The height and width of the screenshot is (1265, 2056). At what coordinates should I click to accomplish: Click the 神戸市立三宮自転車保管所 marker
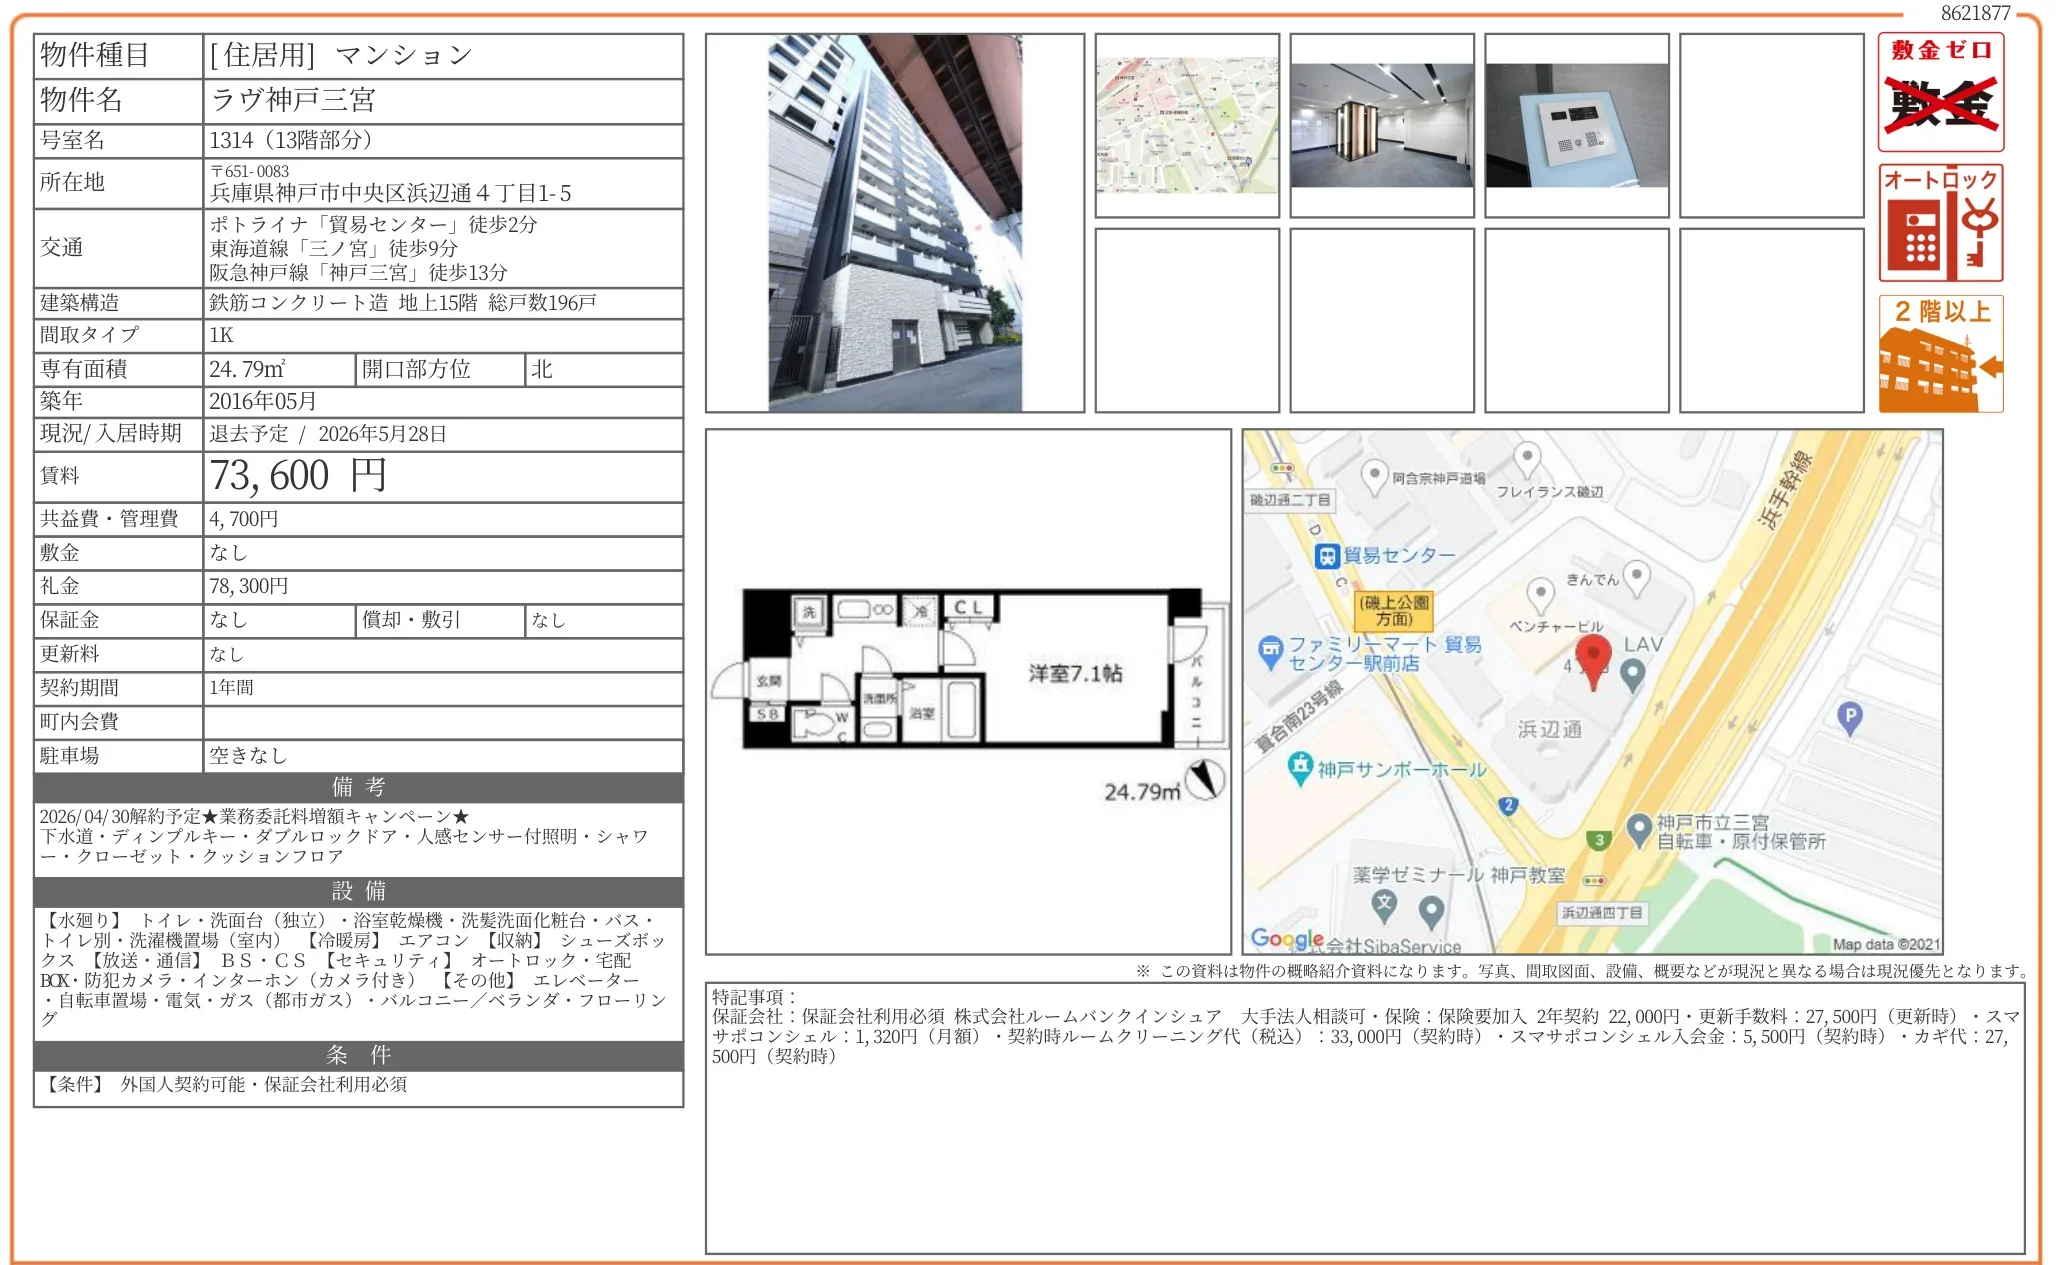(x=1638, y=828)
